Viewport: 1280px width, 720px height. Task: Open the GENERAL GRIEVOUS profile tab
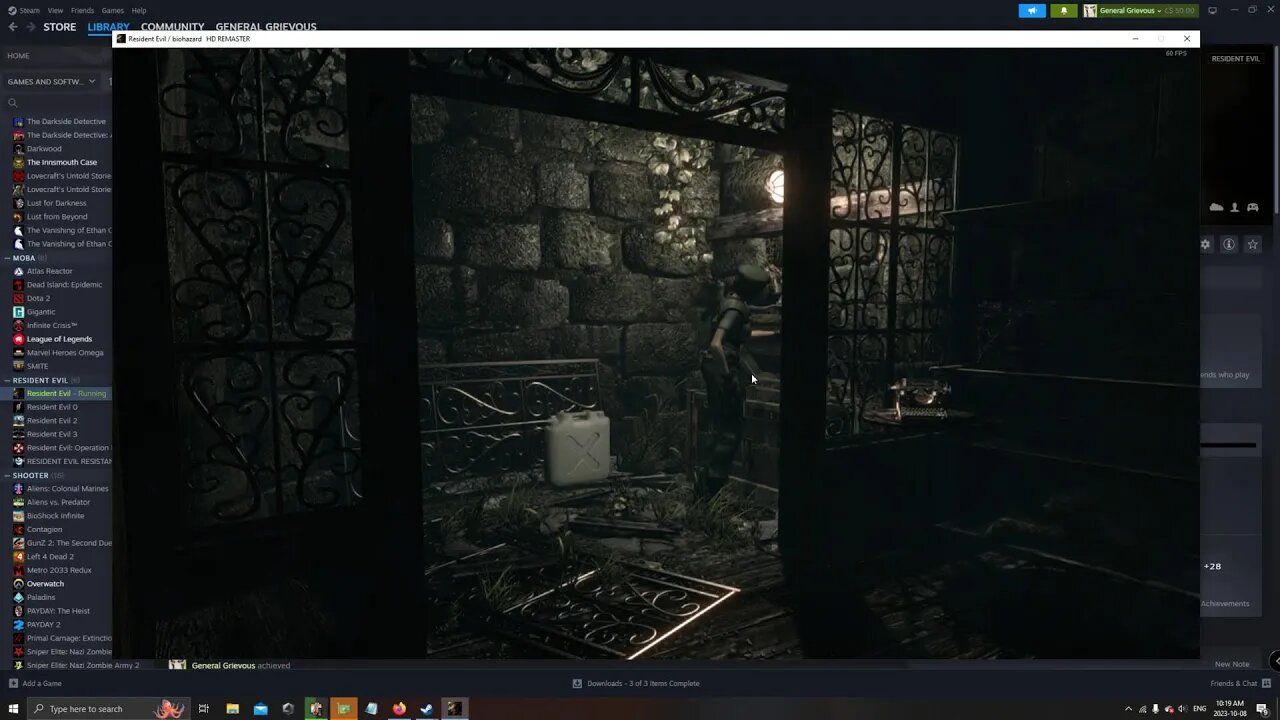[x=266, y=27]
